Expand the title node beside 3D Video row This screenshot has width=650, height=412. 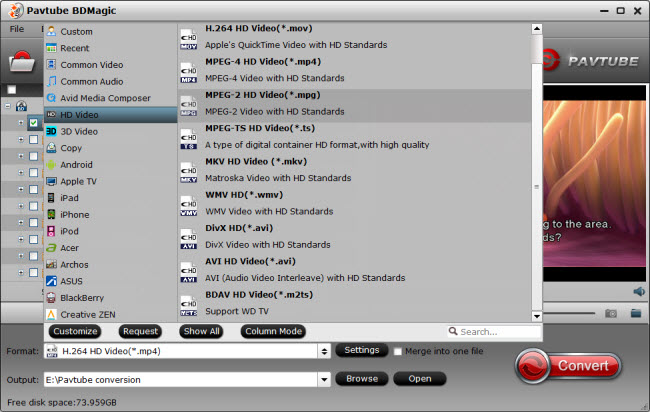pos(21,139)
